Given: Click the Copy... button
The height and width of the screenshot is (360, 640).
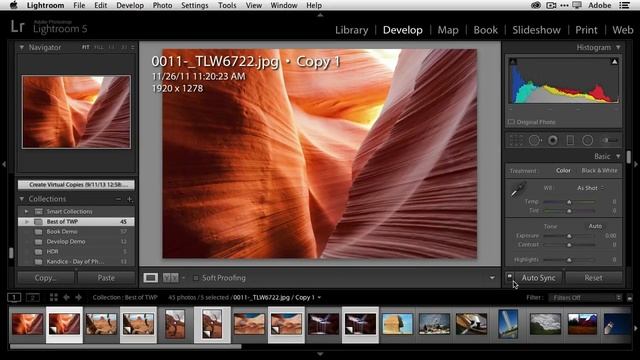Looking at the screenshot, I should tap(46, 278).
